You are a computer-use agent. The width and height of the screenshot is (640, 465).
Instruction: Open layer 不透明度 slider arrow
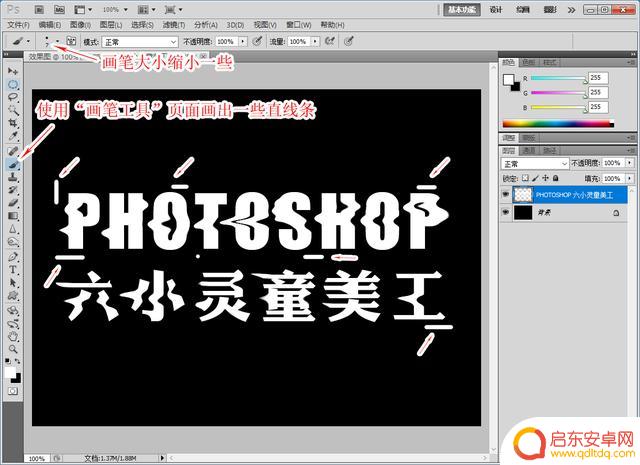click(630, 163)
